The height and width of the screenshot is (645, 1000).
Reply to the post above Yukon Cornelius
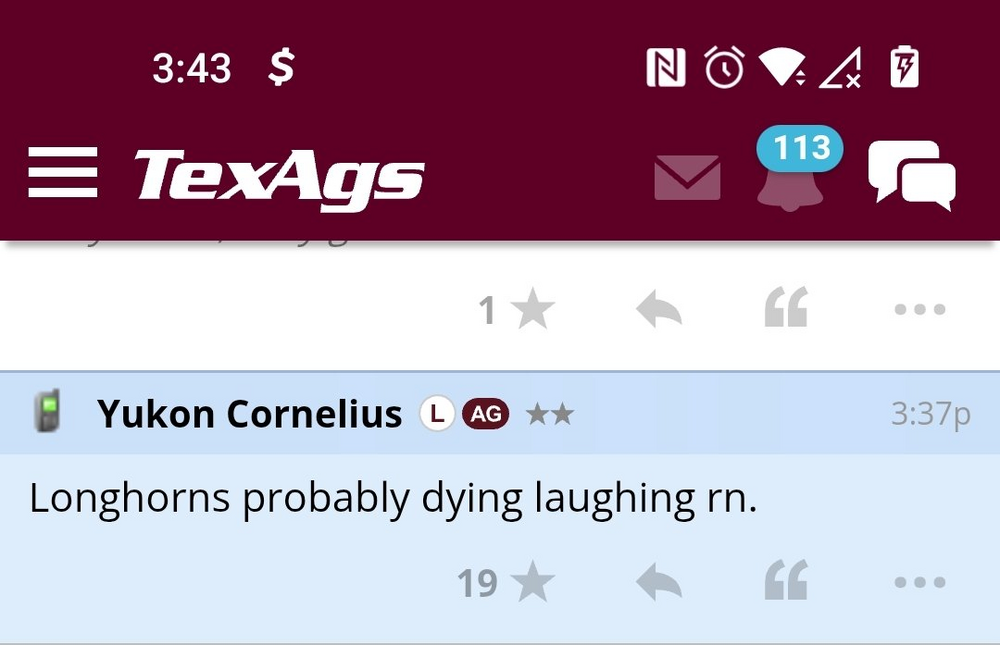[x=659, y=311]
